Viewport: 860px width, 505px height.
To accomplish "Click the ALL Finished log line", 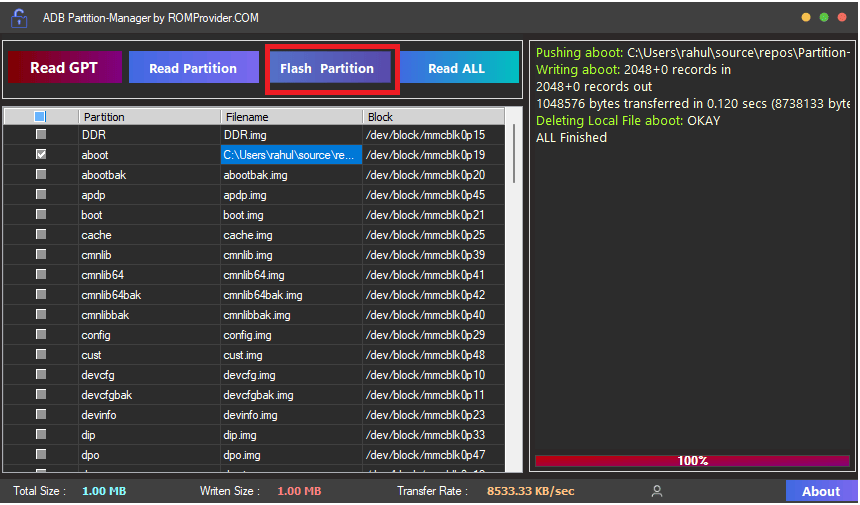I will [571, 138].
